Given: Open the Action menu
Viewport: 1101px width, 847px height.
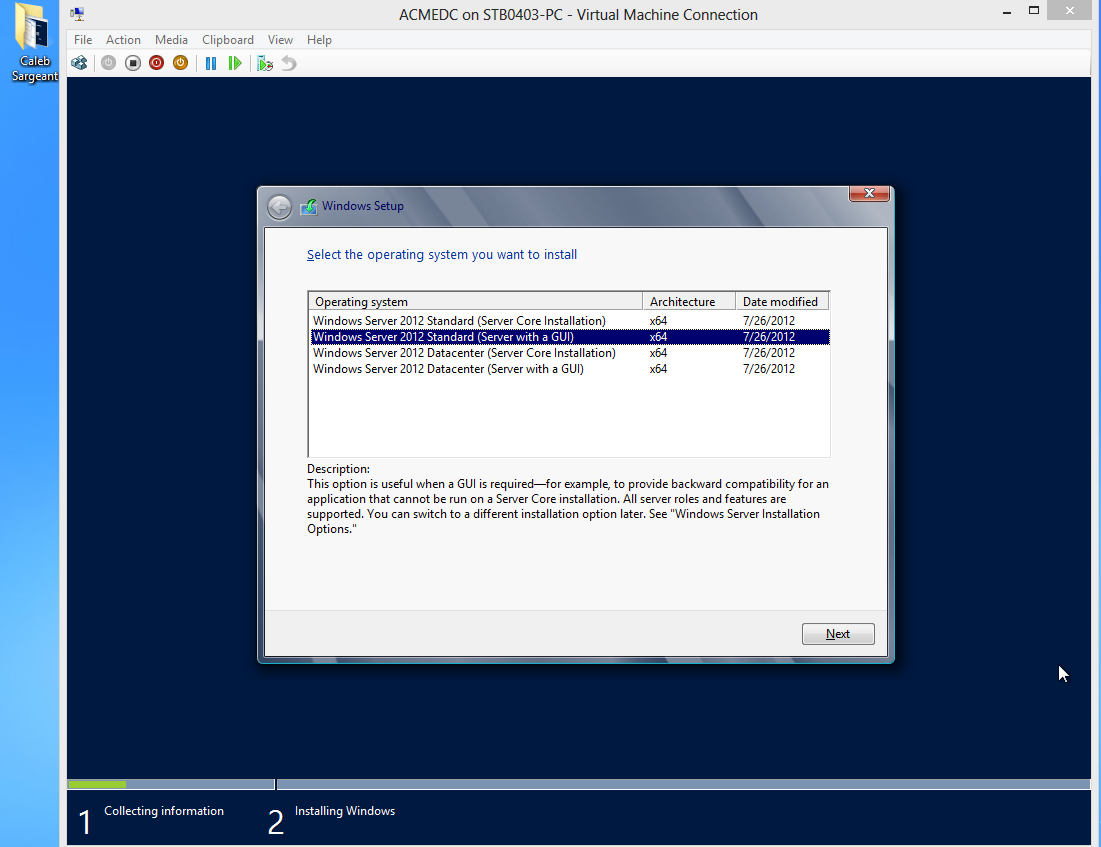Looking at the screenshot, I should point(123,40).
